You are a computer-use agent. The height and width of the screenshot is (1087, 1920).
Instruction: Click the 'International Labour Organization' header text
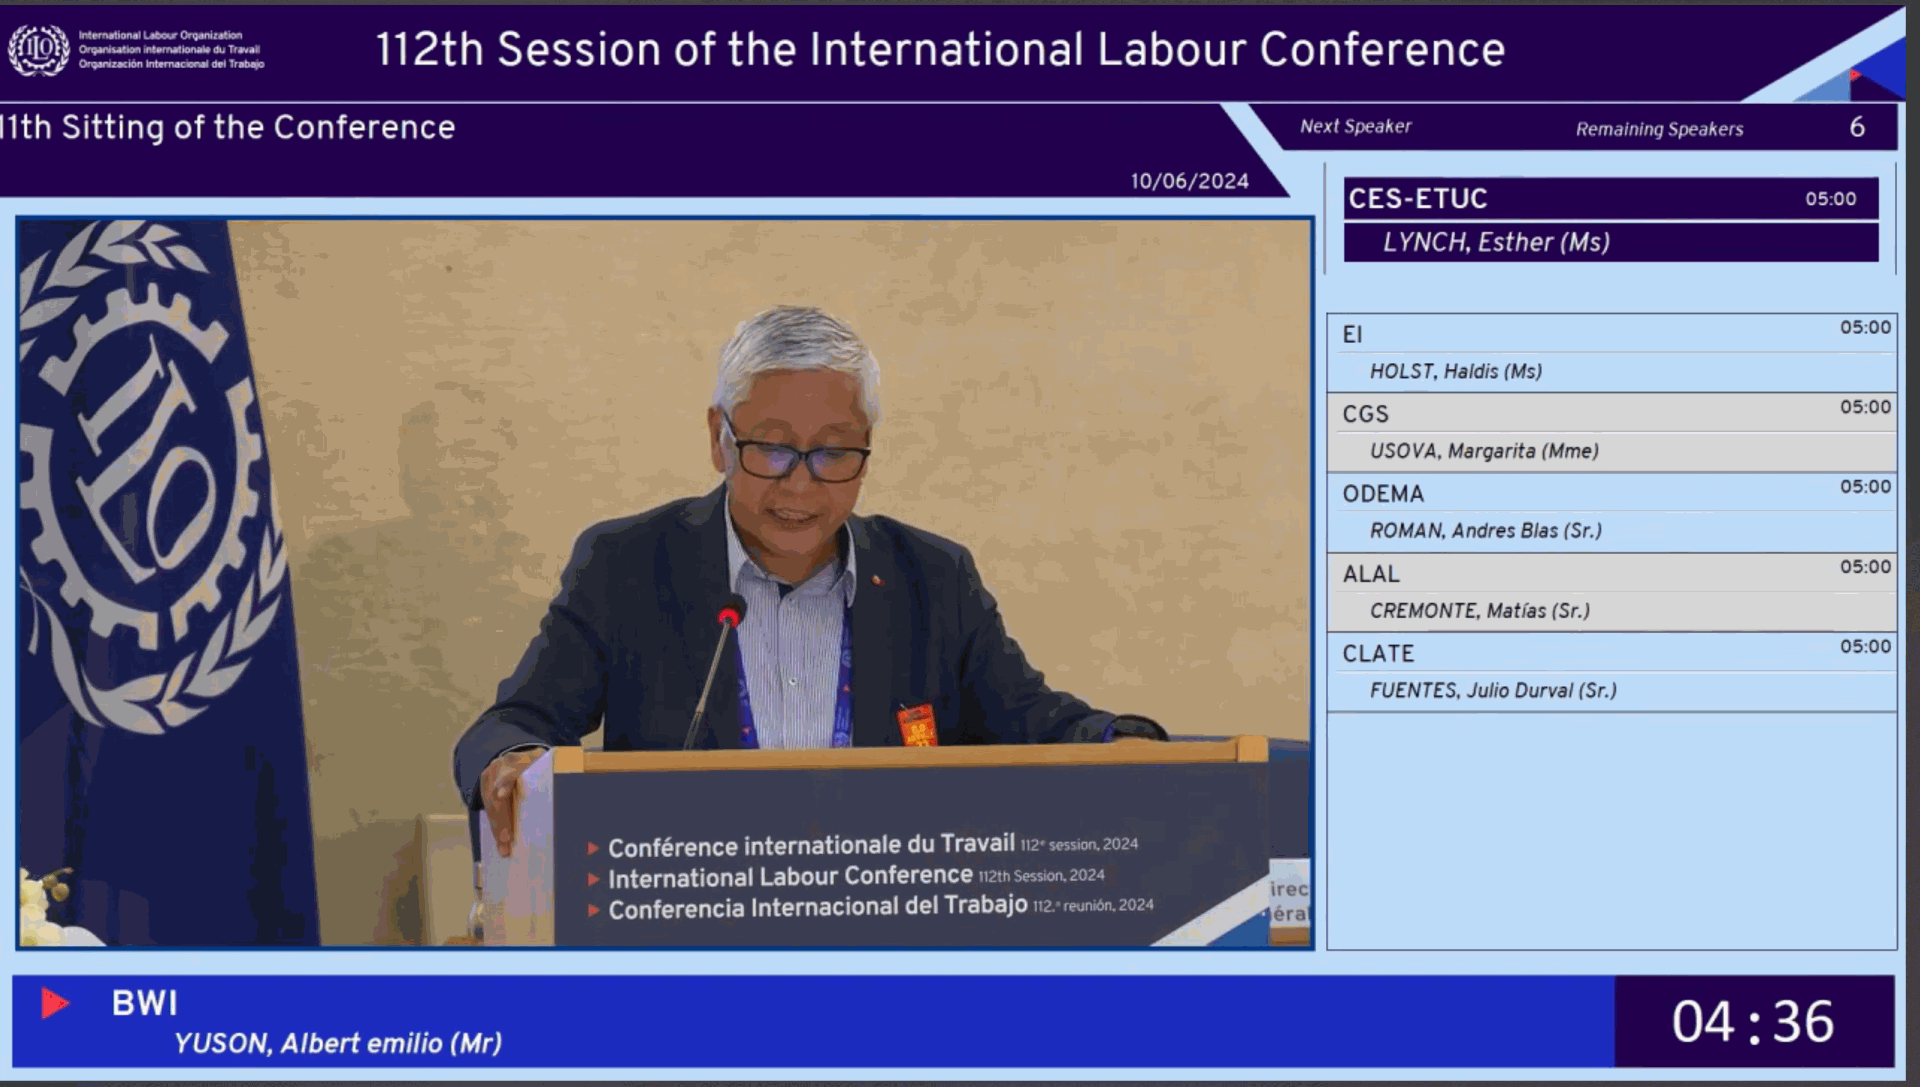coord(160,35)
